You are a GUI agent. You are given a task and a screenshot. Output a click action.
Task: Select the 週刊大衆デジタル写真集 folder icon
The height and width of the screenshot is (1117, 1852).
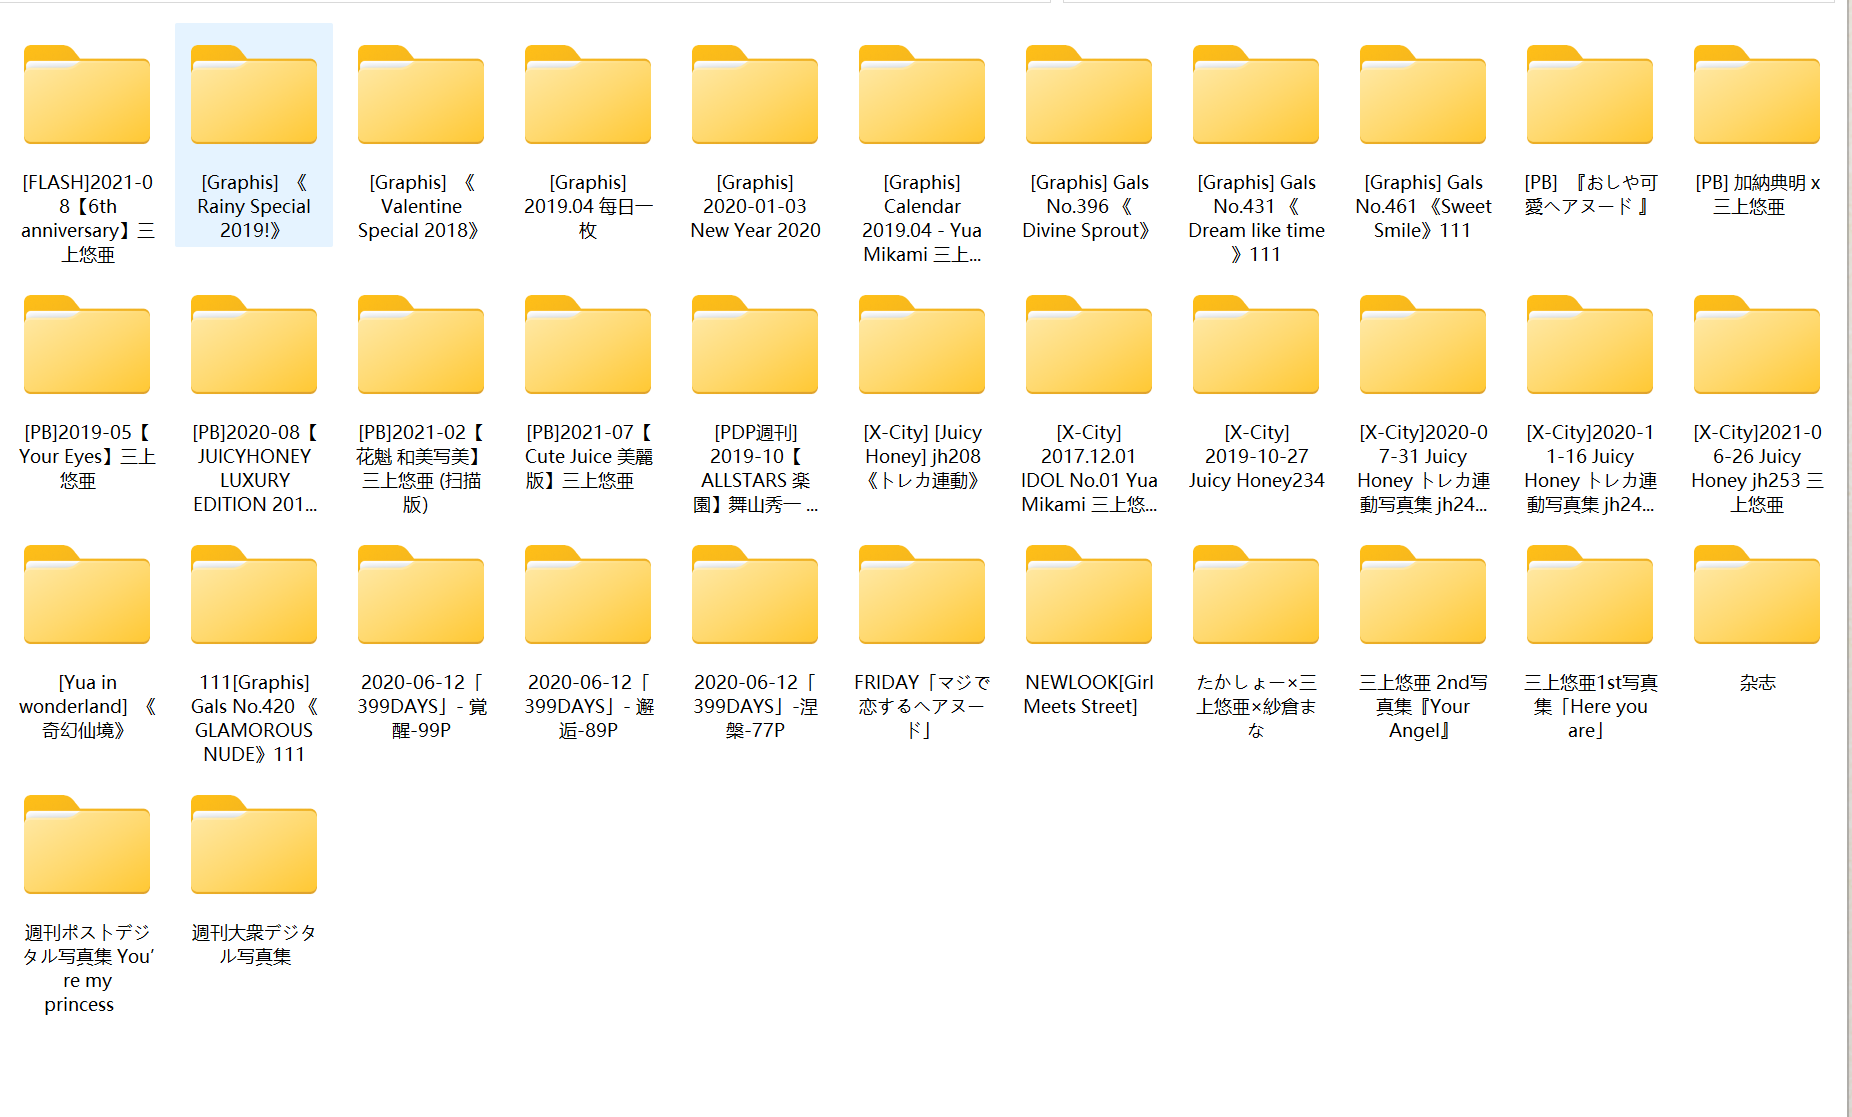pyautogui.click(x=254, y=845)
